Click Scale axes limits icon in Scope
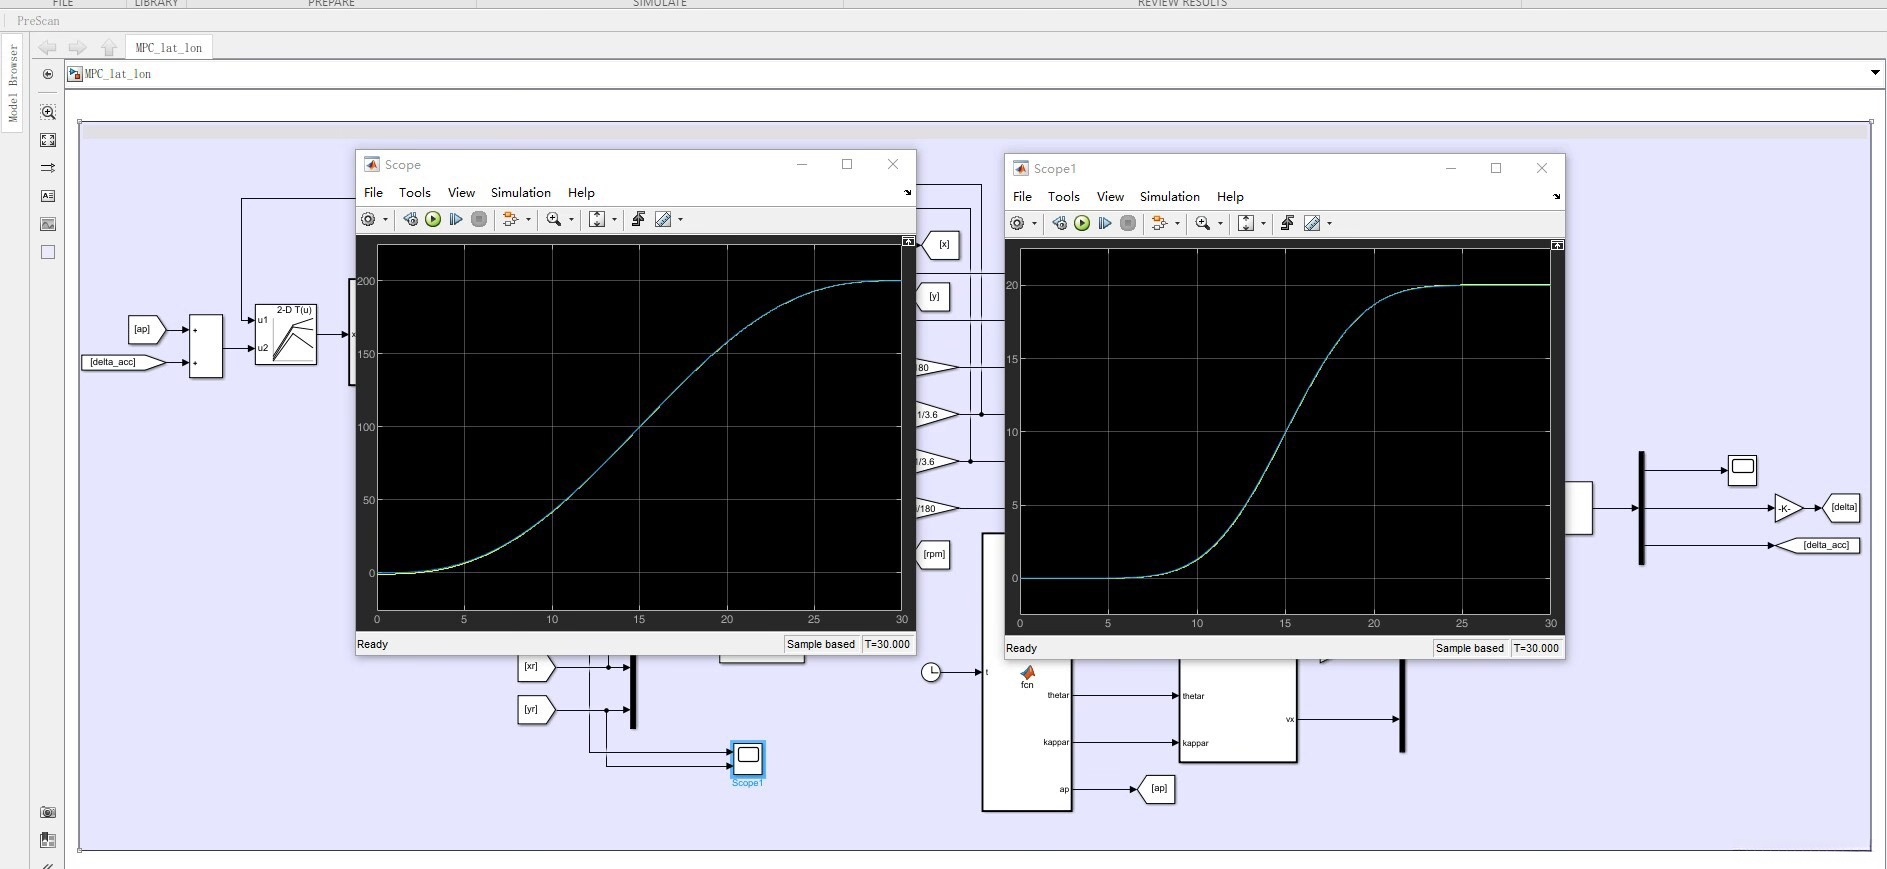The height and width of the screenshot is (869, 1887). coord(597,220)
